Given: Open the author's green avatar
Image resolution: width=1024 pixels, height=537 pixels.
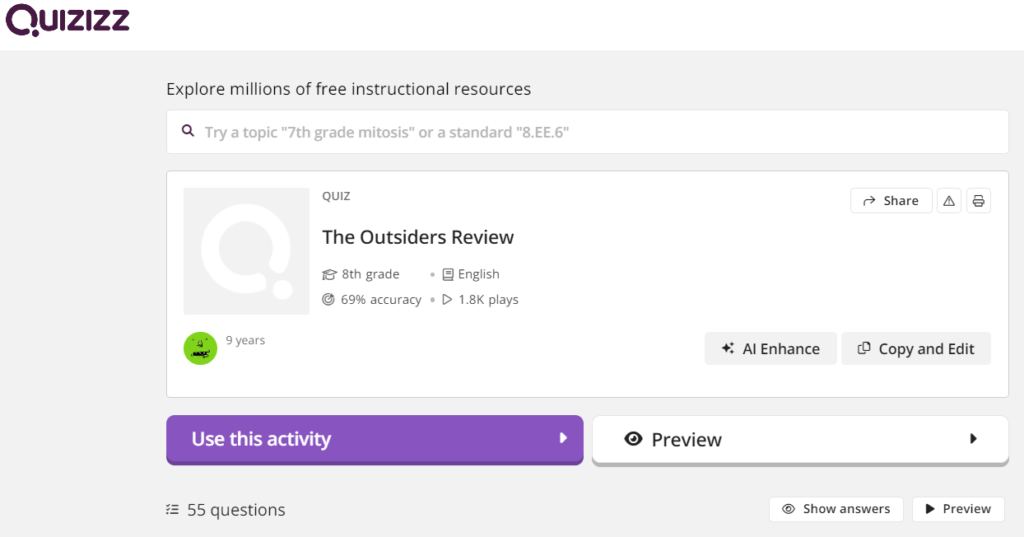Looking at the screenshot, I should [200, 347].
